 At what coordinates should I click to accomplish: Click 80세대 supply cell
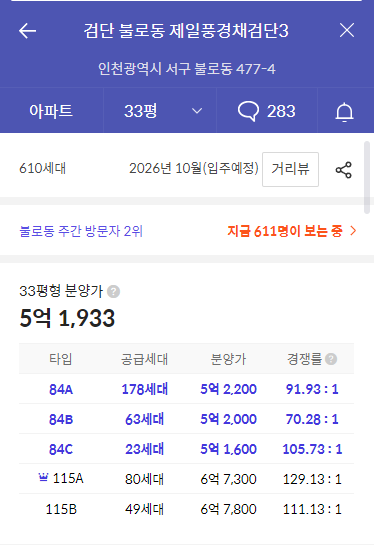[x=145, y=479]
